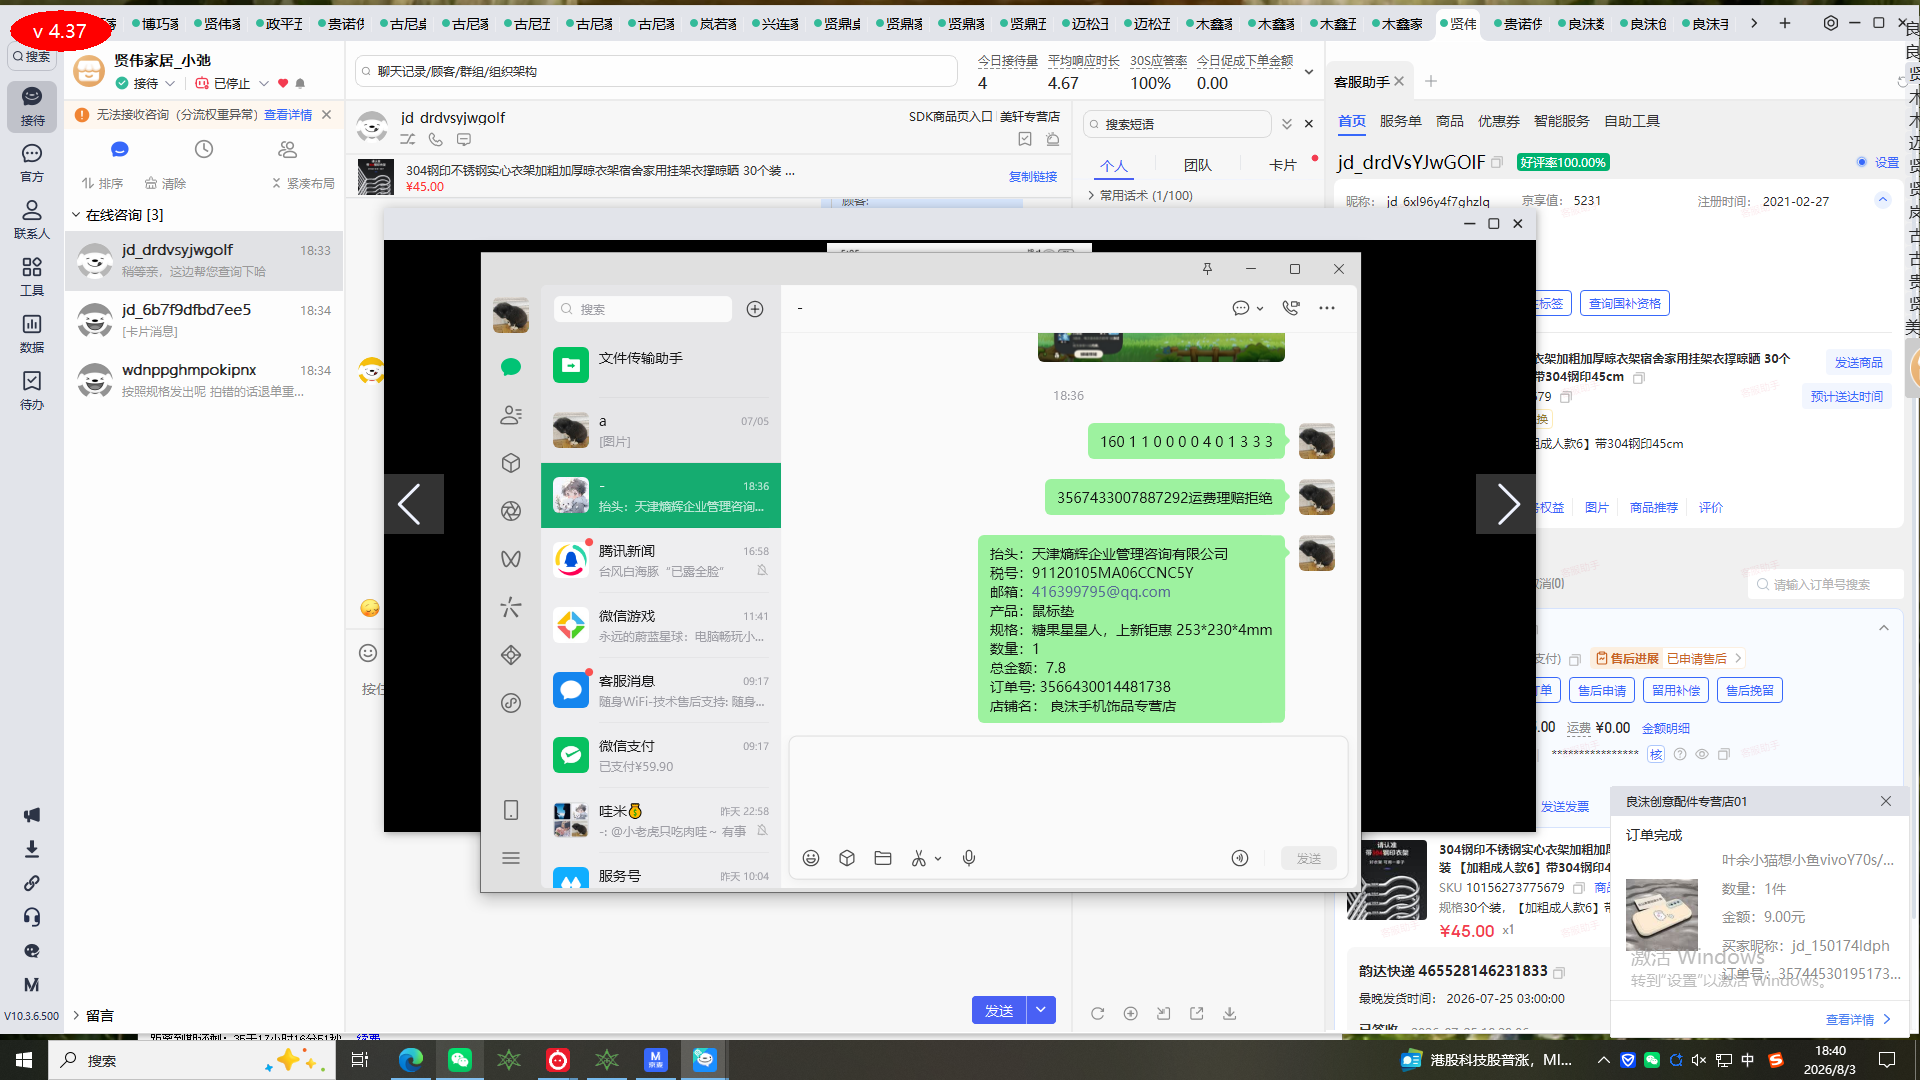Click the chain link icon in sidebar
The width and height of the screenshot is (1920, 1080).
pyautogui.click(x=32, y=883)
